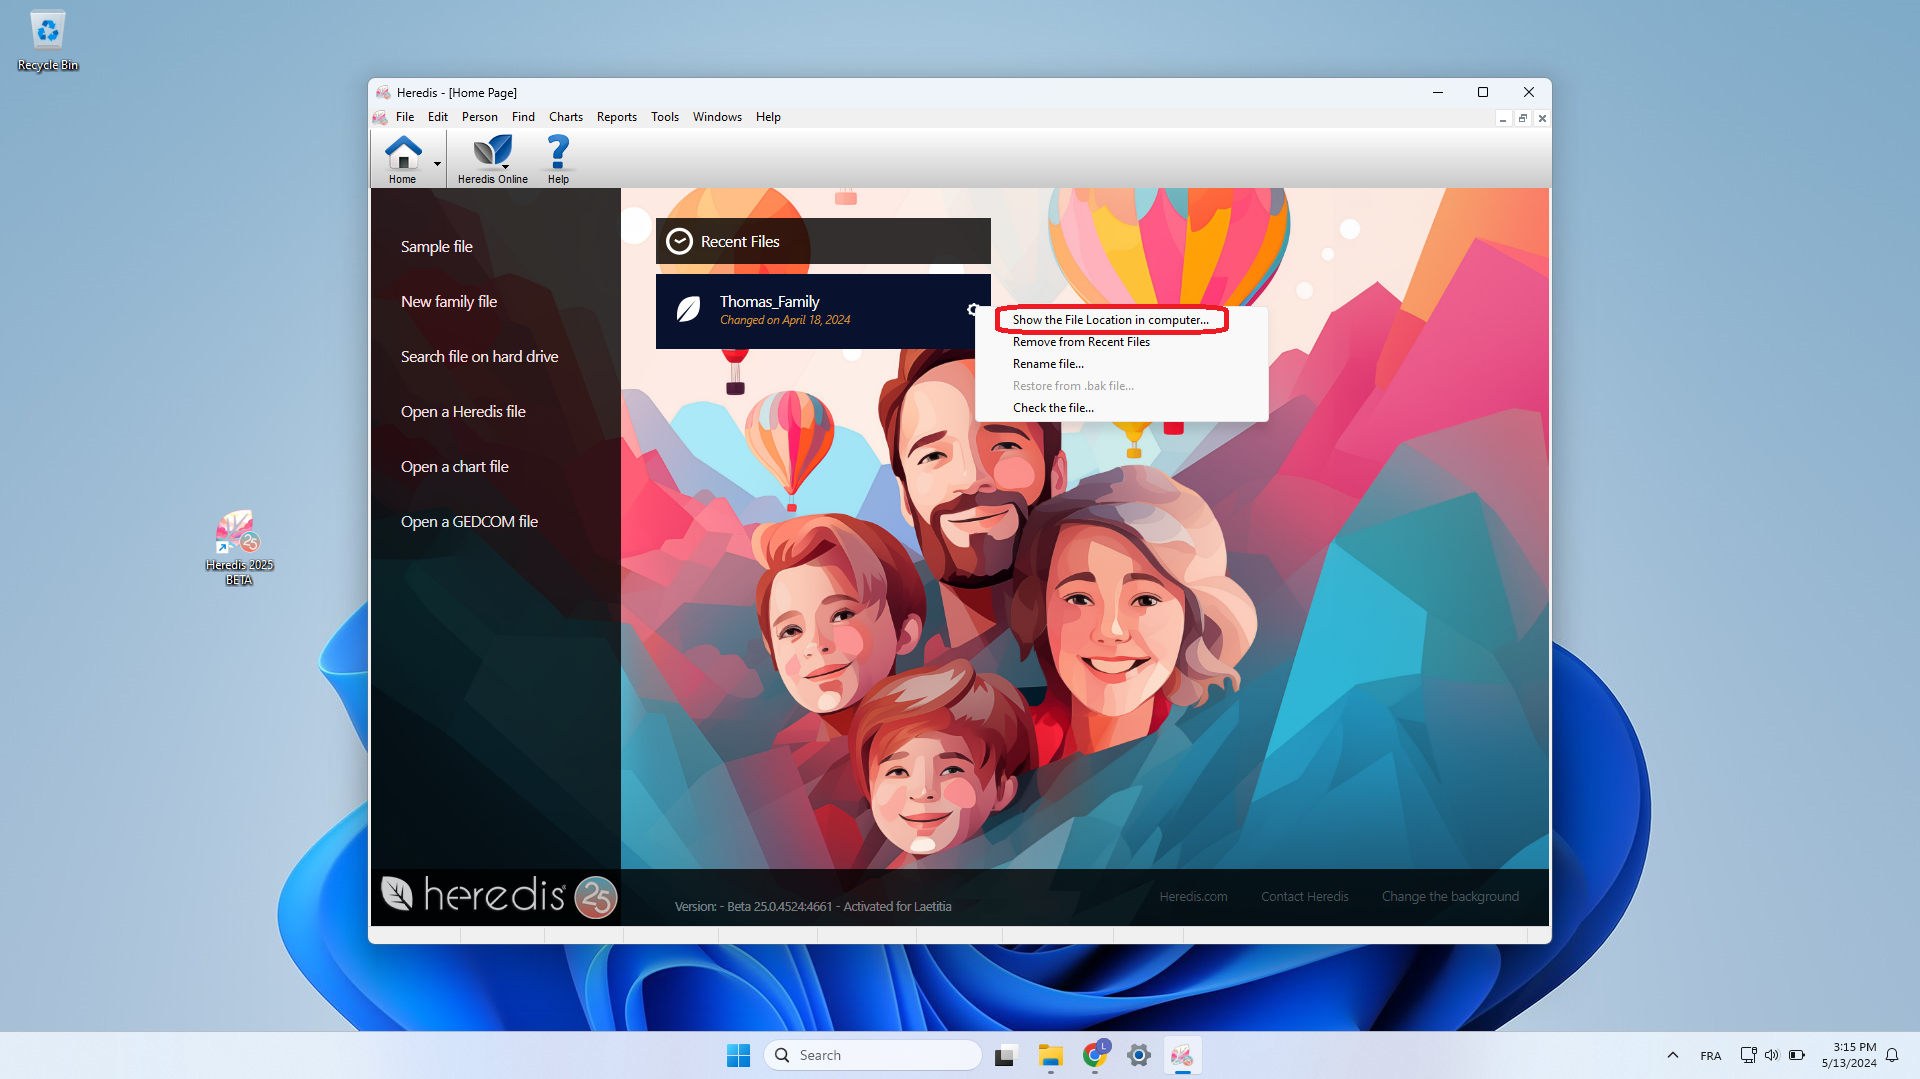
Task: Click the taskbar Search box
Action: (873, 1055)
